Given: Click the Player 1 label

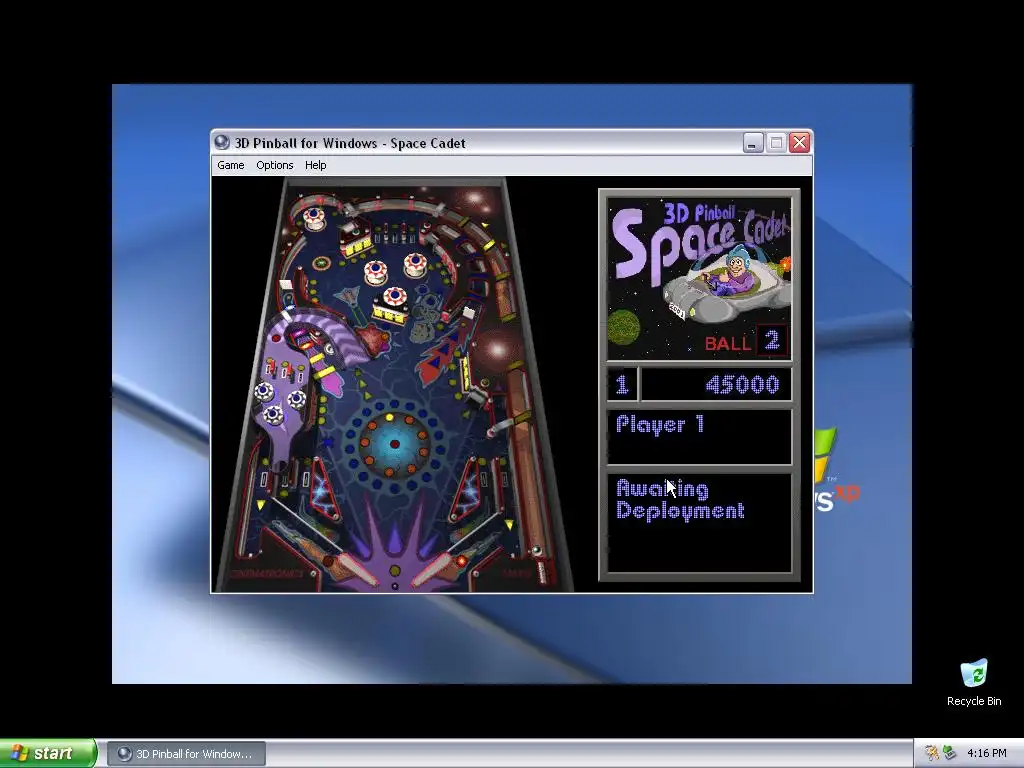Looking at the screenshot, I should click(660, 424).
